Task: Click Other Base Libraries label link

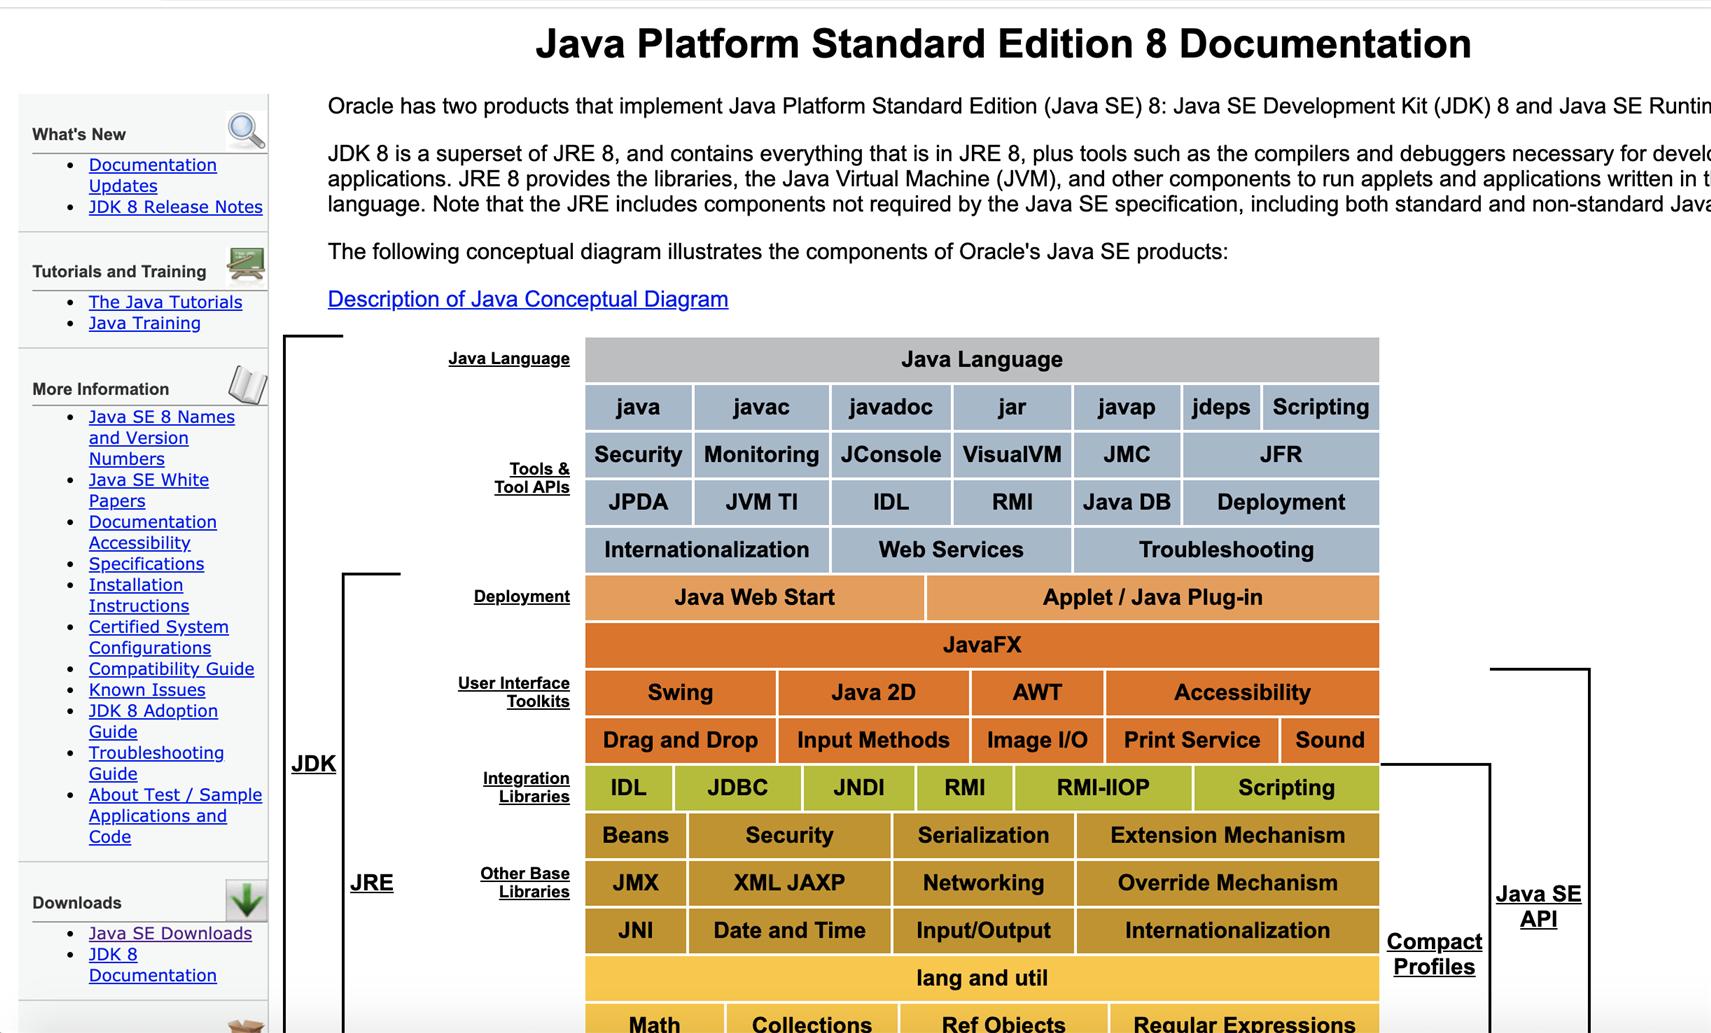Action: pos(525,882)
